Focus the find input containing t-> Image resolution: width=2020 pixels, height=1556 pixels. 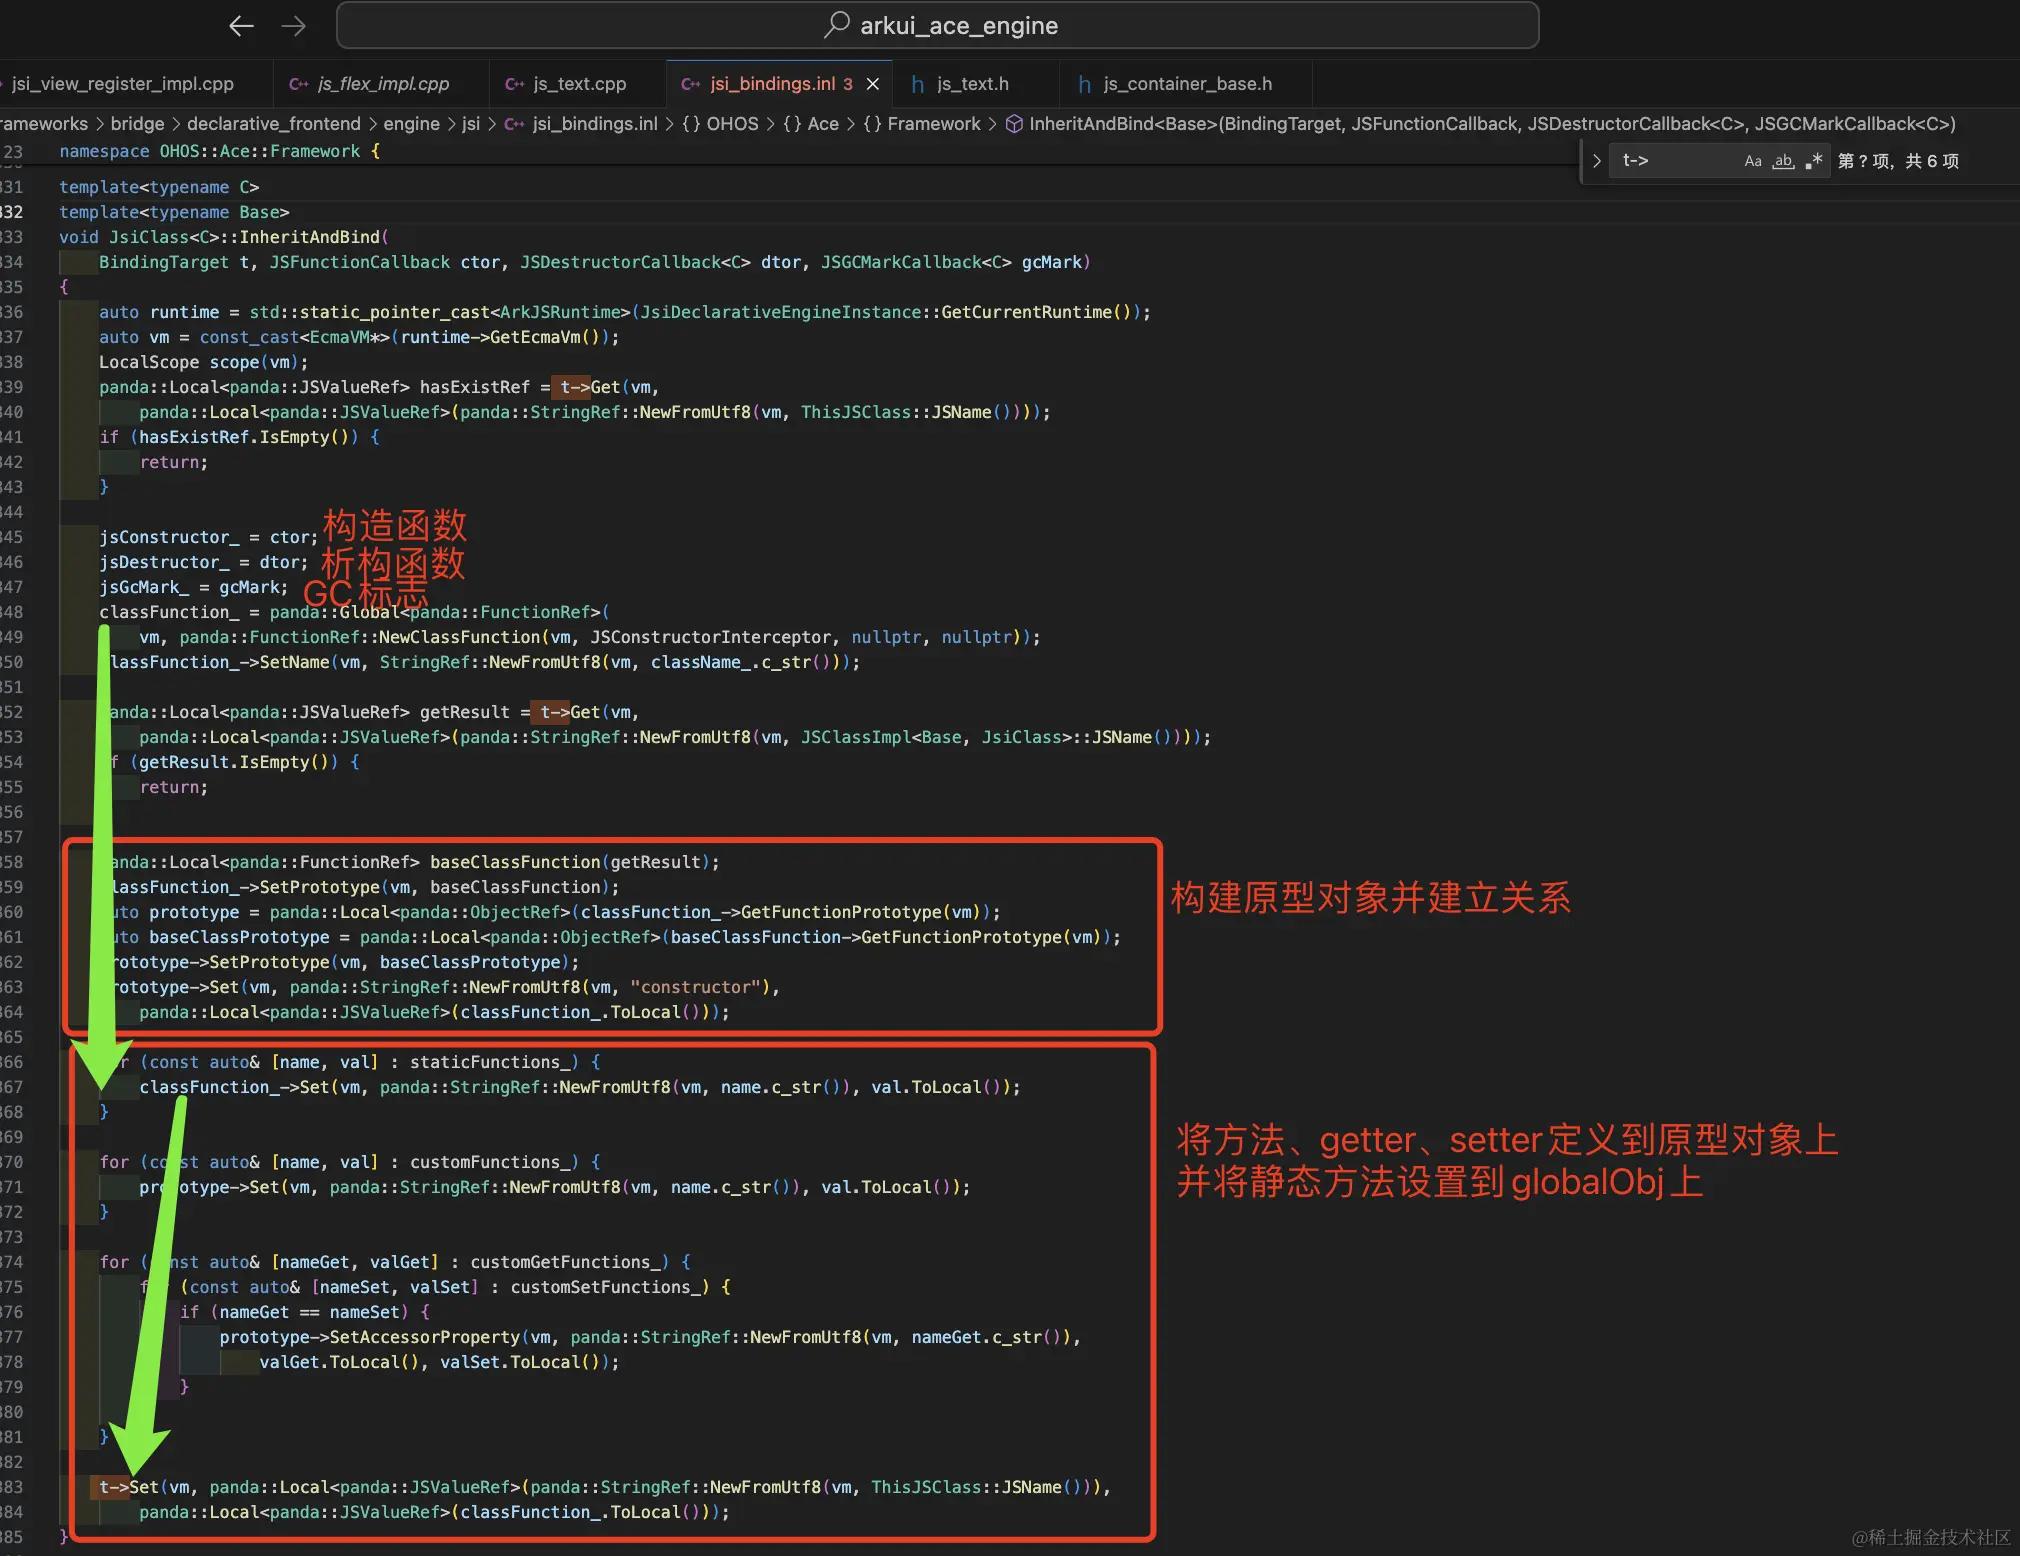[x=1675, y=161]
